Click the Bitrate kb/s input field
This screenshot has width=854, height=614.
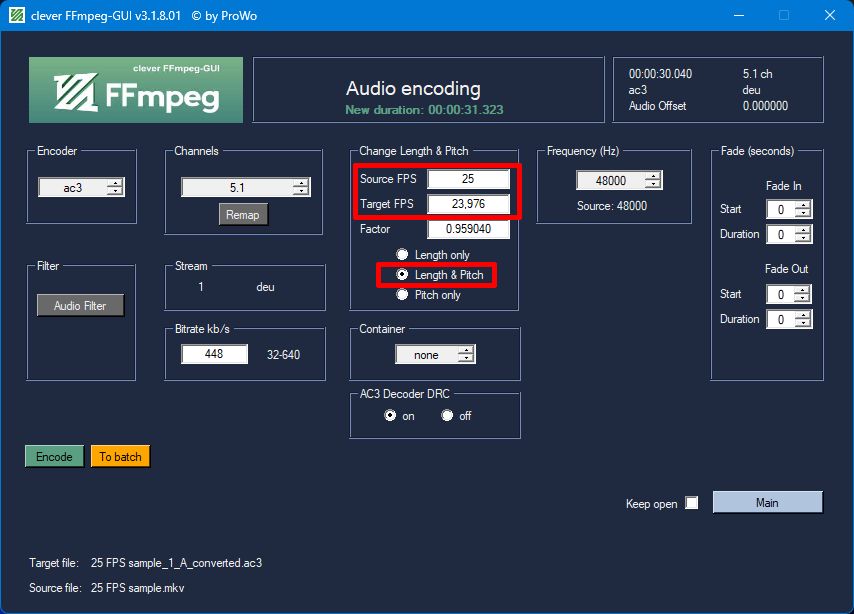pos(214,354)
